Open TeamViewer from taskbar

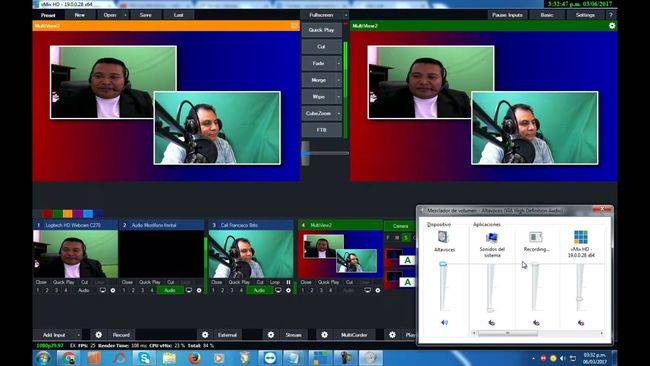click(x=270, y=358)
